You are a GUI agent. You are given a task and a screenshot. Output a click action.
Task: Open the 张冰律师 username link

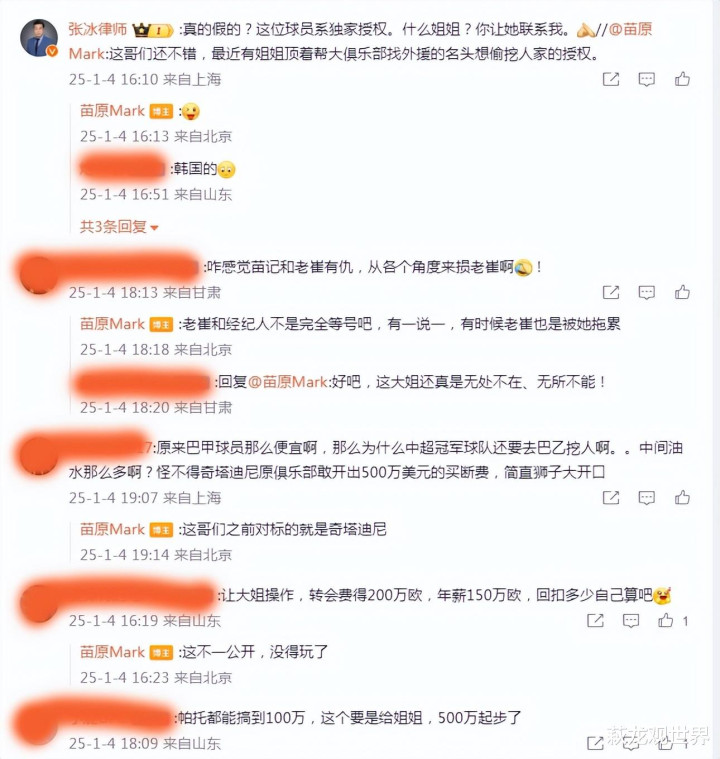coord(97,29)
